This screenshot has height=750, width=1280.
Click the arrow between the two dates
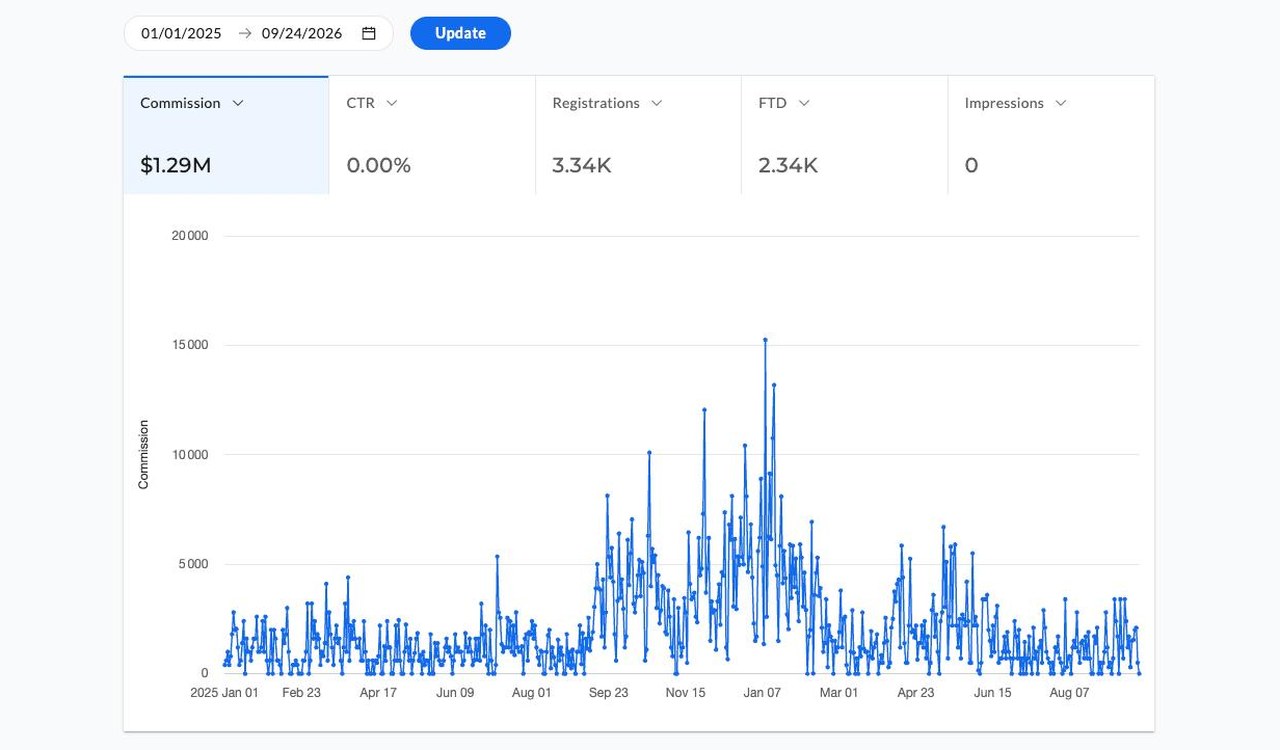tap(245, 33)
